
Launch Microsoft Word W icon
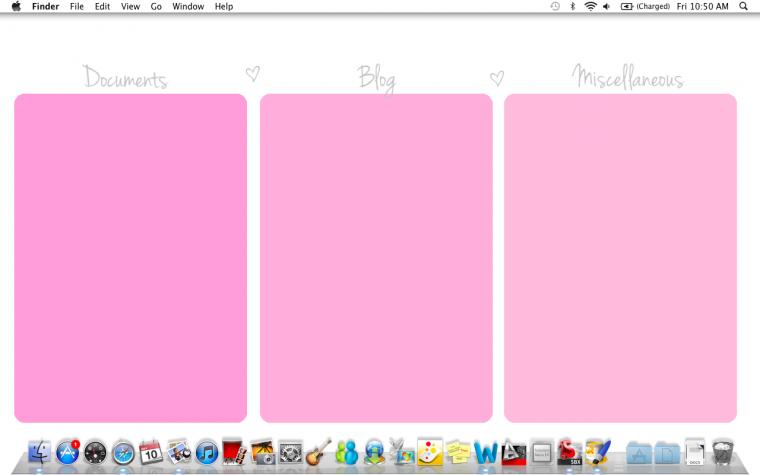[x=485, y=453]
